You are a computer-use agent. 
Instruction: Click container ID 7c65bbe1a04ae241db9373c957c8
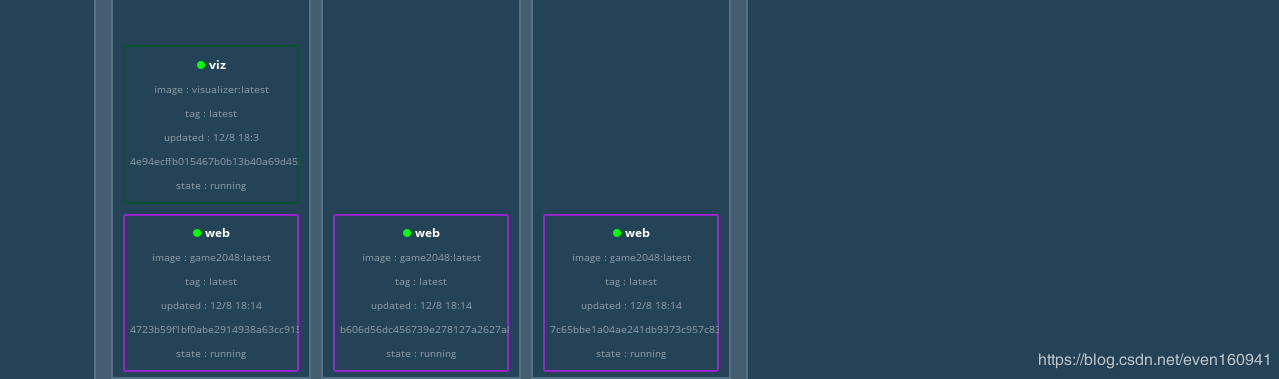[x=634, y=330]
